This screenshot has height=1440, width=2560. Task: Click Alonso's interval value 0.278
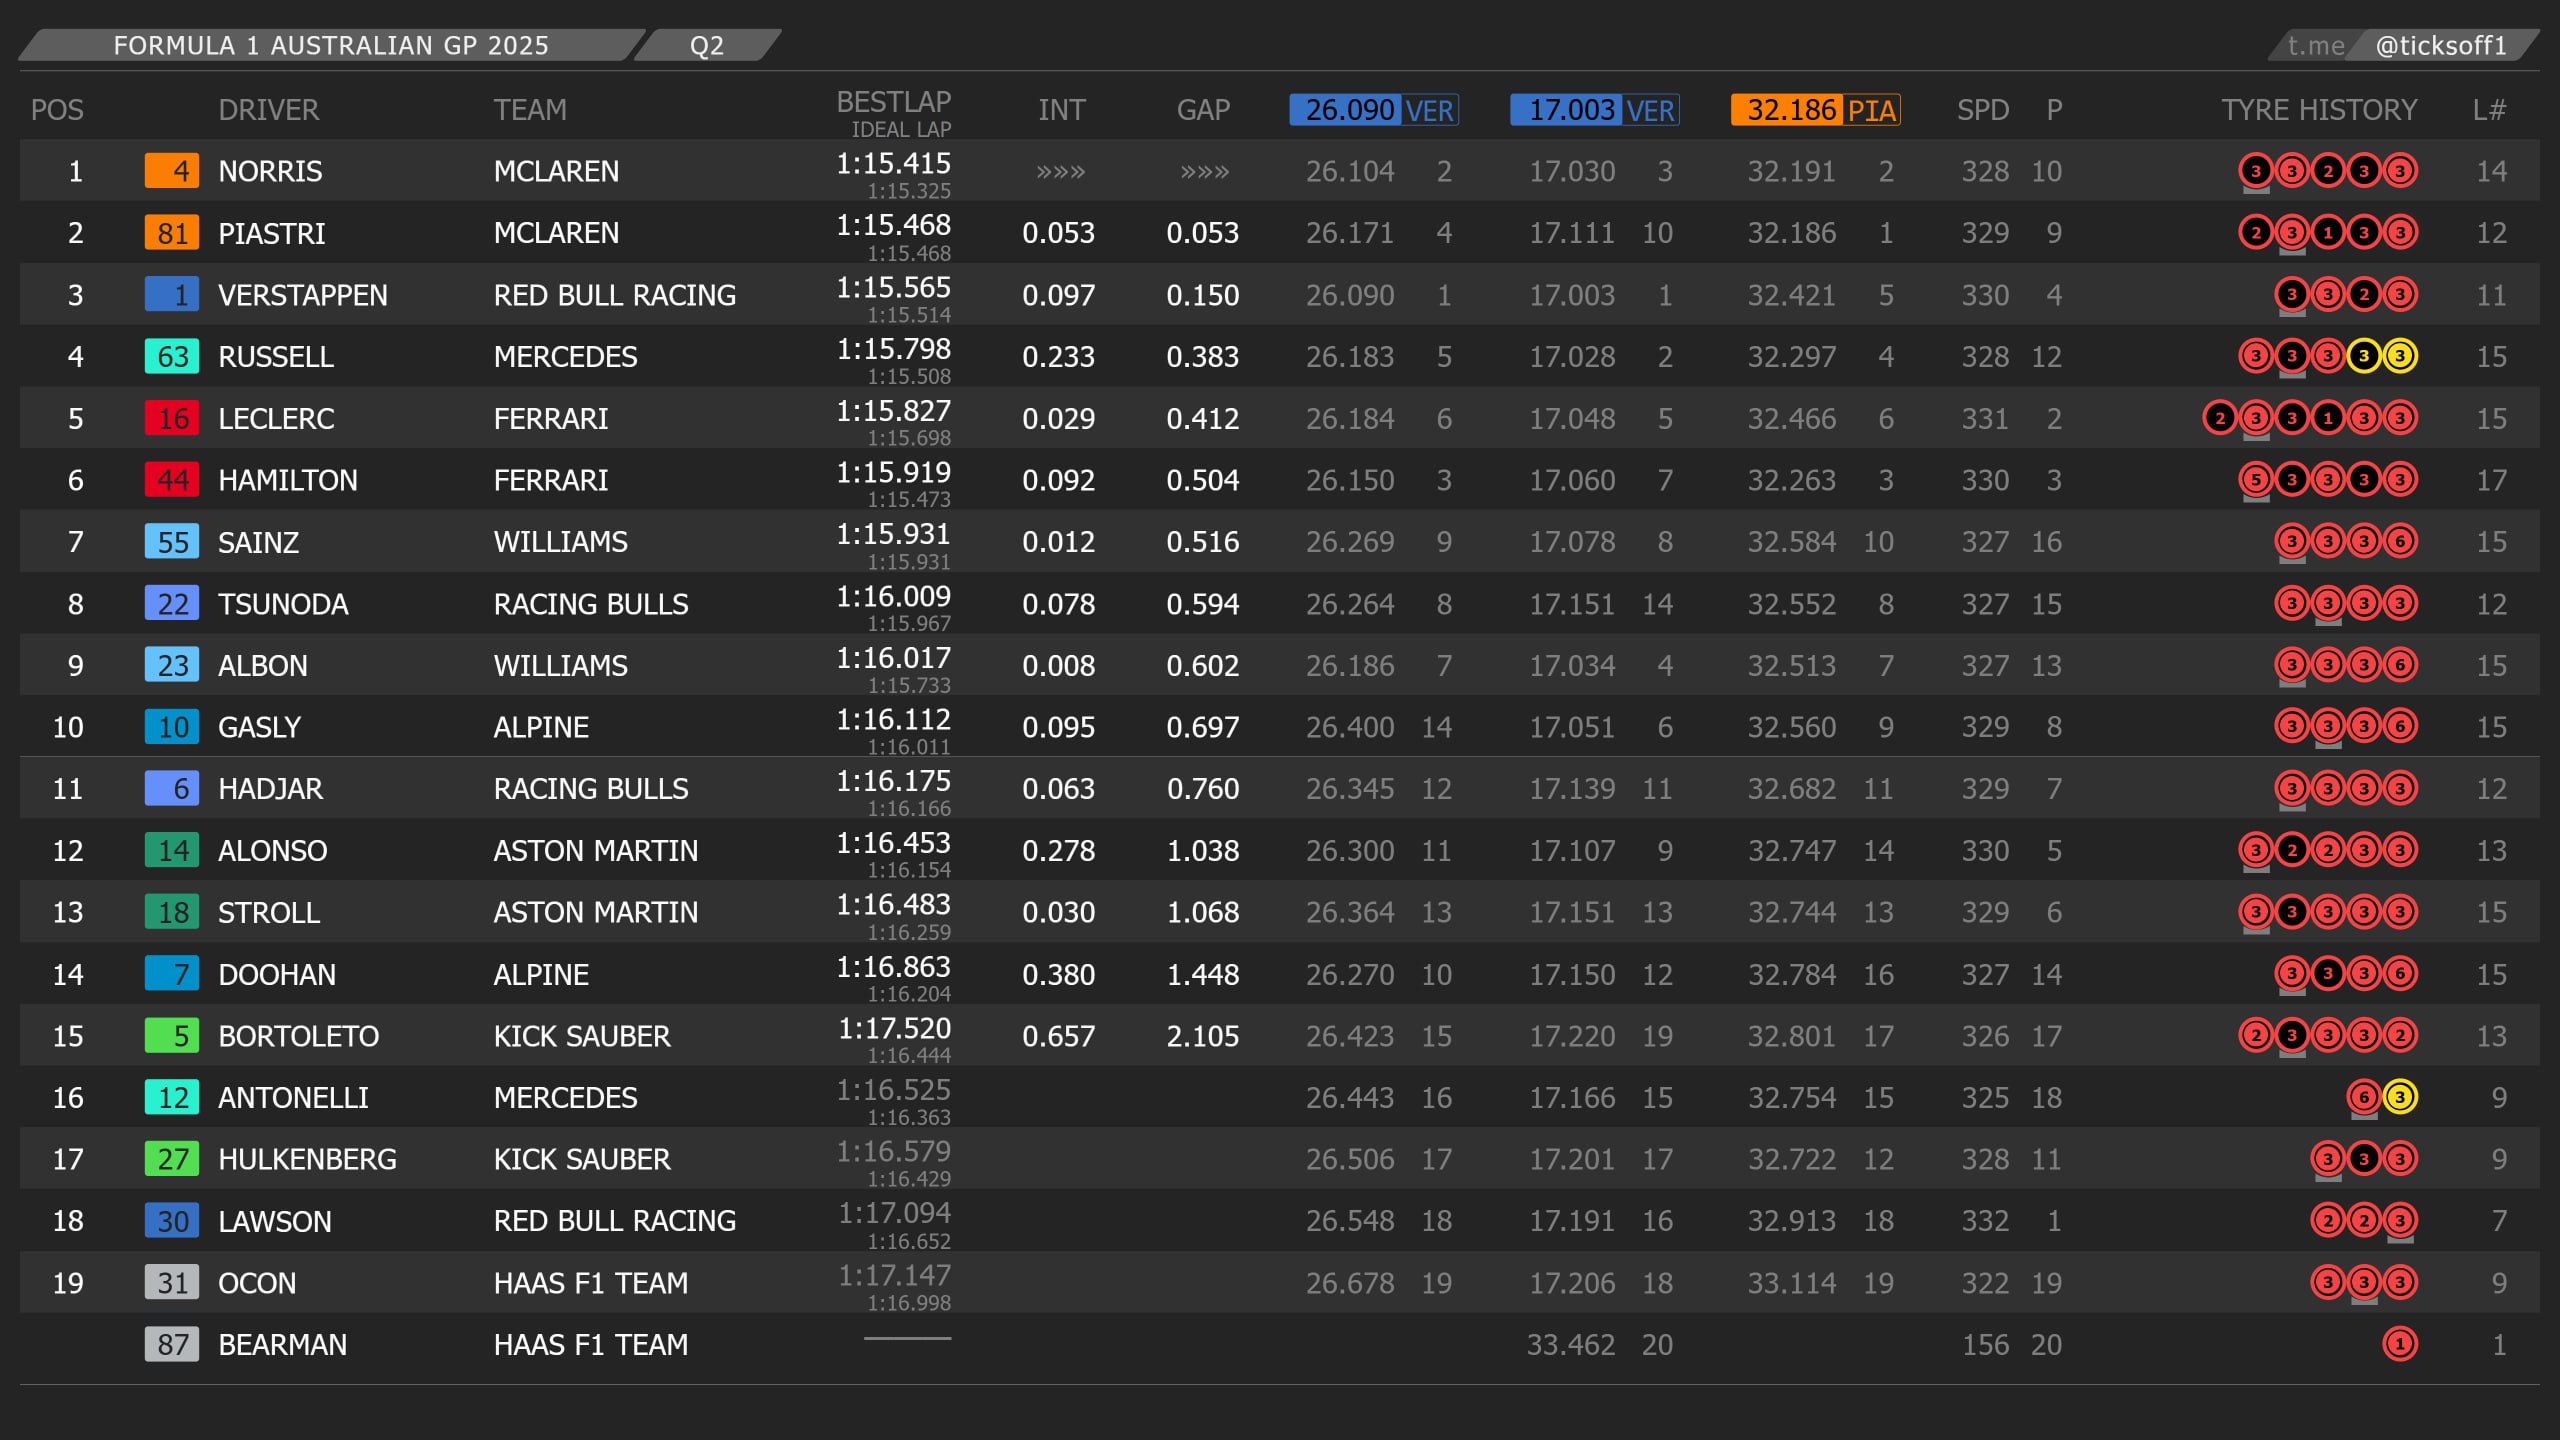click(x=1058, y=851)
